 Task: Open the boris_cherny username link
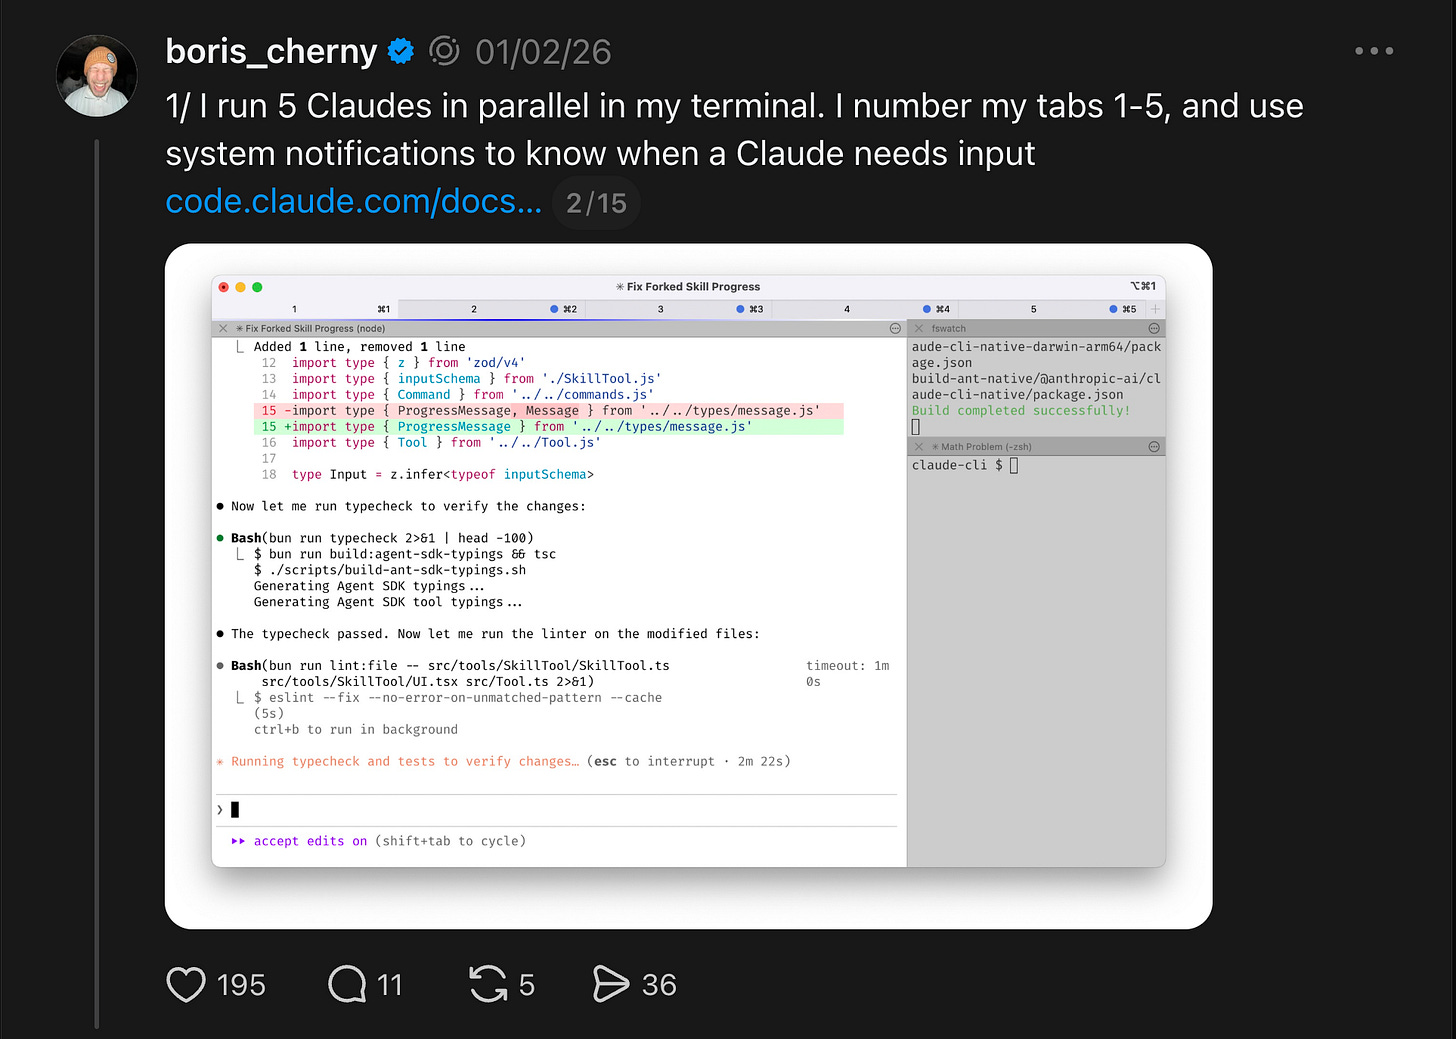tap(271, 51)
